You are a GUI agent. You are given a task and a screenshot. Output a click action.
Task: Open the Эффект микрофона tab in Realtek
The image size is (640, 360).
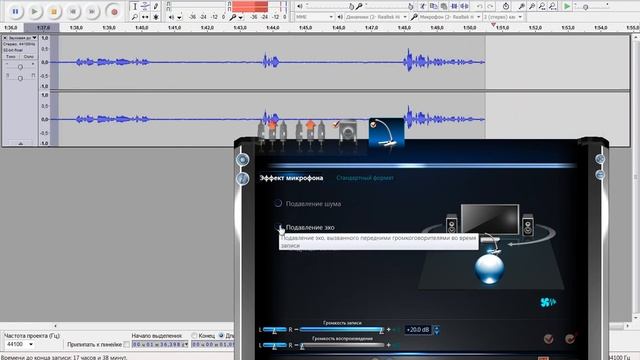tap(291, 178)
